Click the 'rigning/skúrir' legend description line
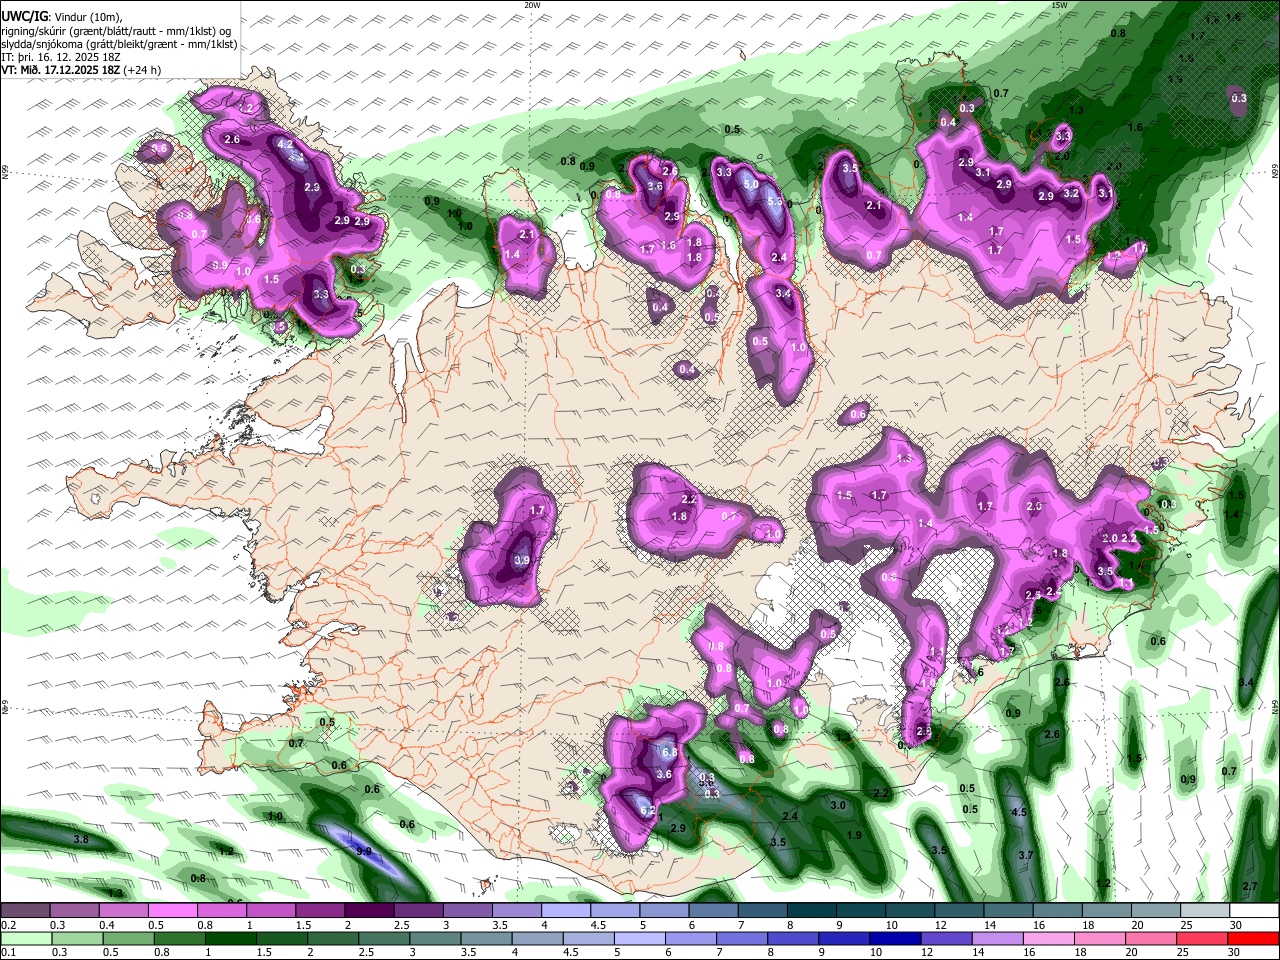 coord(118,31)
